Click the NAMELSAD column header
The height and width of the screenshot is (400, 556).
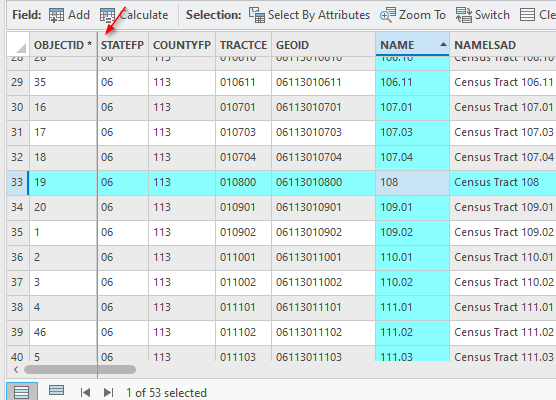(x=503, y=45)
